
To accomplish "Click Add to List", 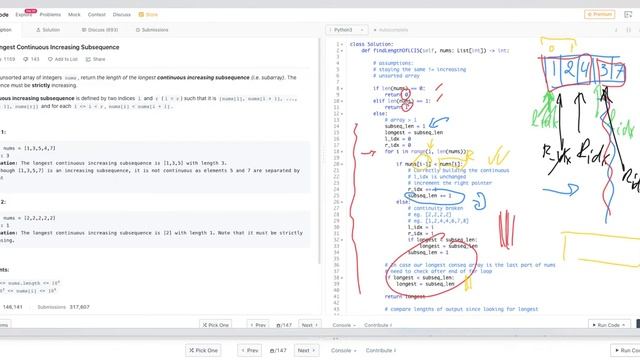I will click(x=62, y=59).
